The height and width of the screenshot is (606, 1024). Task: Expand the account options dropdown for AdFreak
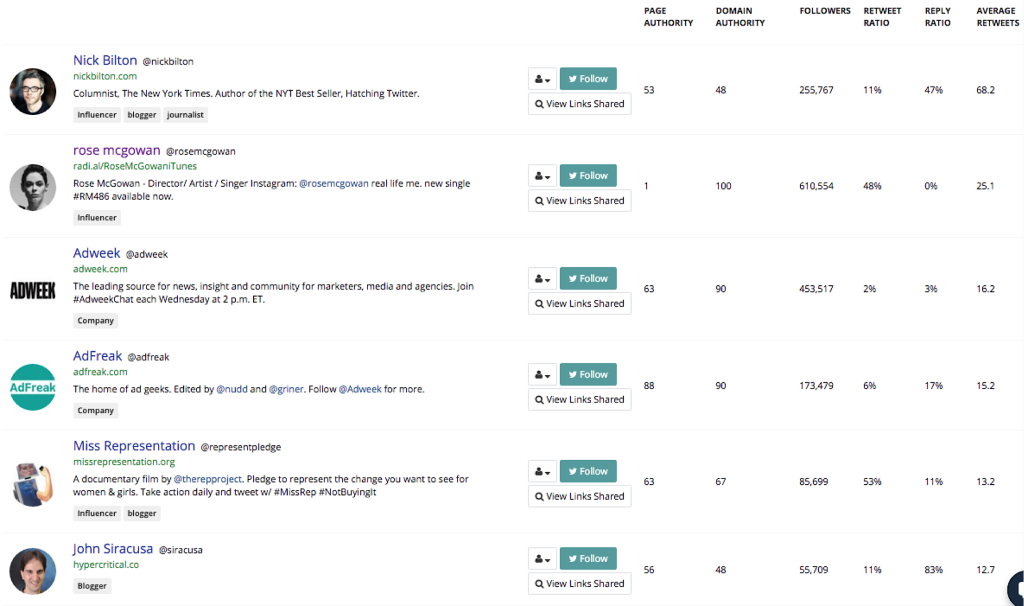point(541,374)
